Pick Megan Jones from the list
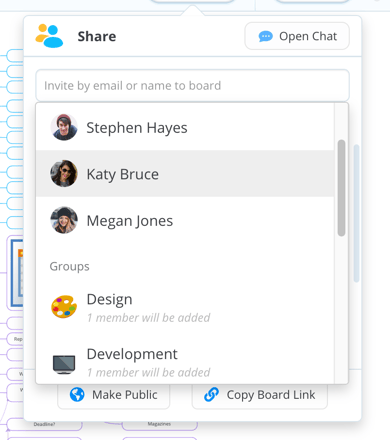Viewport: 390px width, 440px height. 185,220
